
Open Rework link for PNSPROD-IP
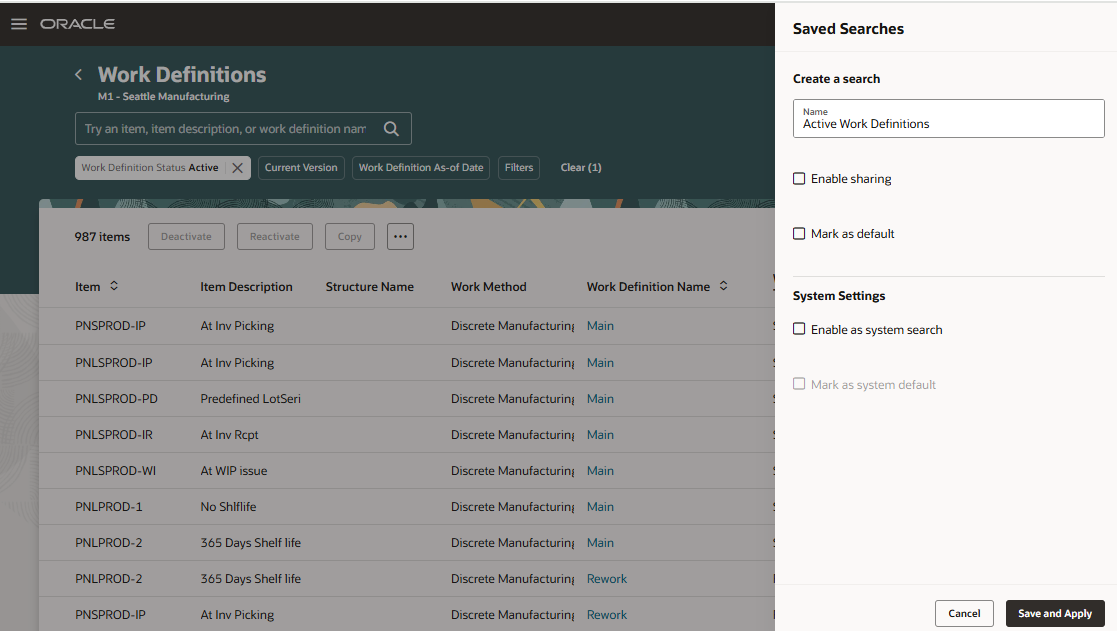point(607,615)
